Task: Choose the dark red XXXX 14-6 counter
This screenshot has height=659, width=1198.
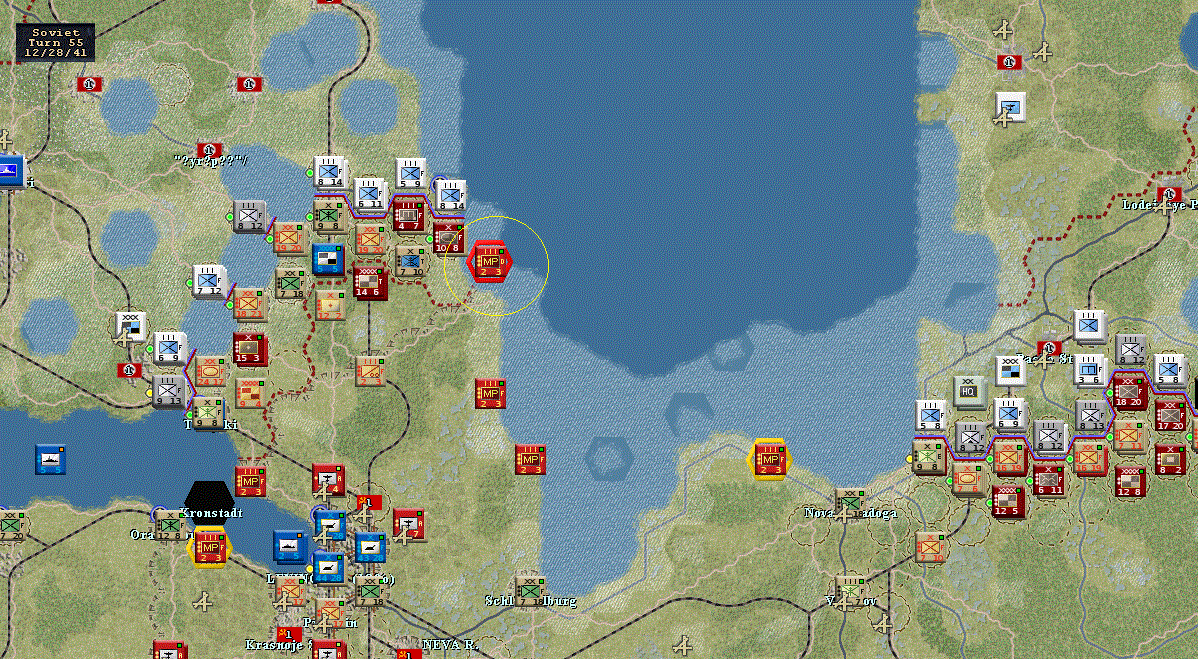Action: [370, 281]
